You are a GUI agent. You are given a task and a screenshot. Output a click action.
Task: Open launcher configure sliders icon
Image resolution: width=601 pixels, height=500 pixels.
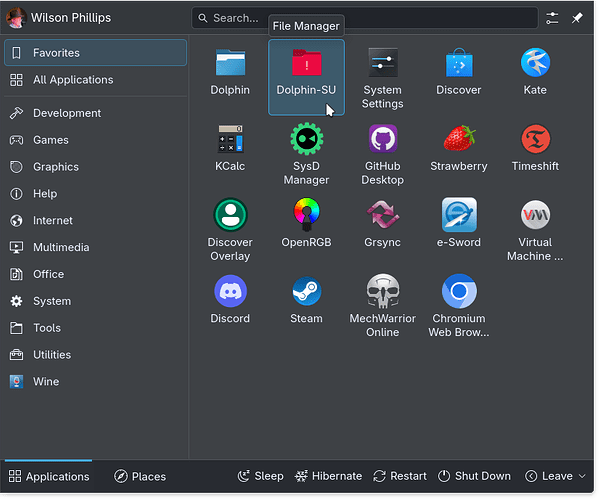click(552, 18)
